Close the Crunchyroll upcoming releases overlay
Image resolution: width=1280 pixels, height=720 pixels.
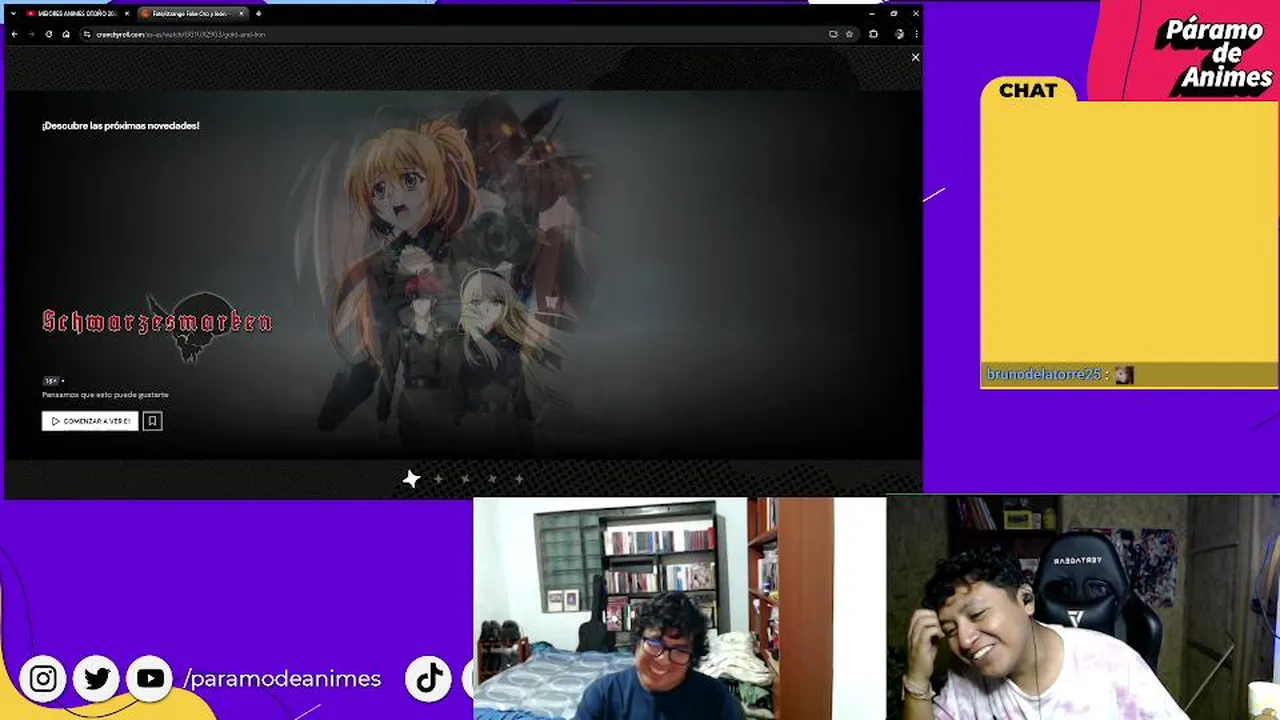(x=915, y=57)
